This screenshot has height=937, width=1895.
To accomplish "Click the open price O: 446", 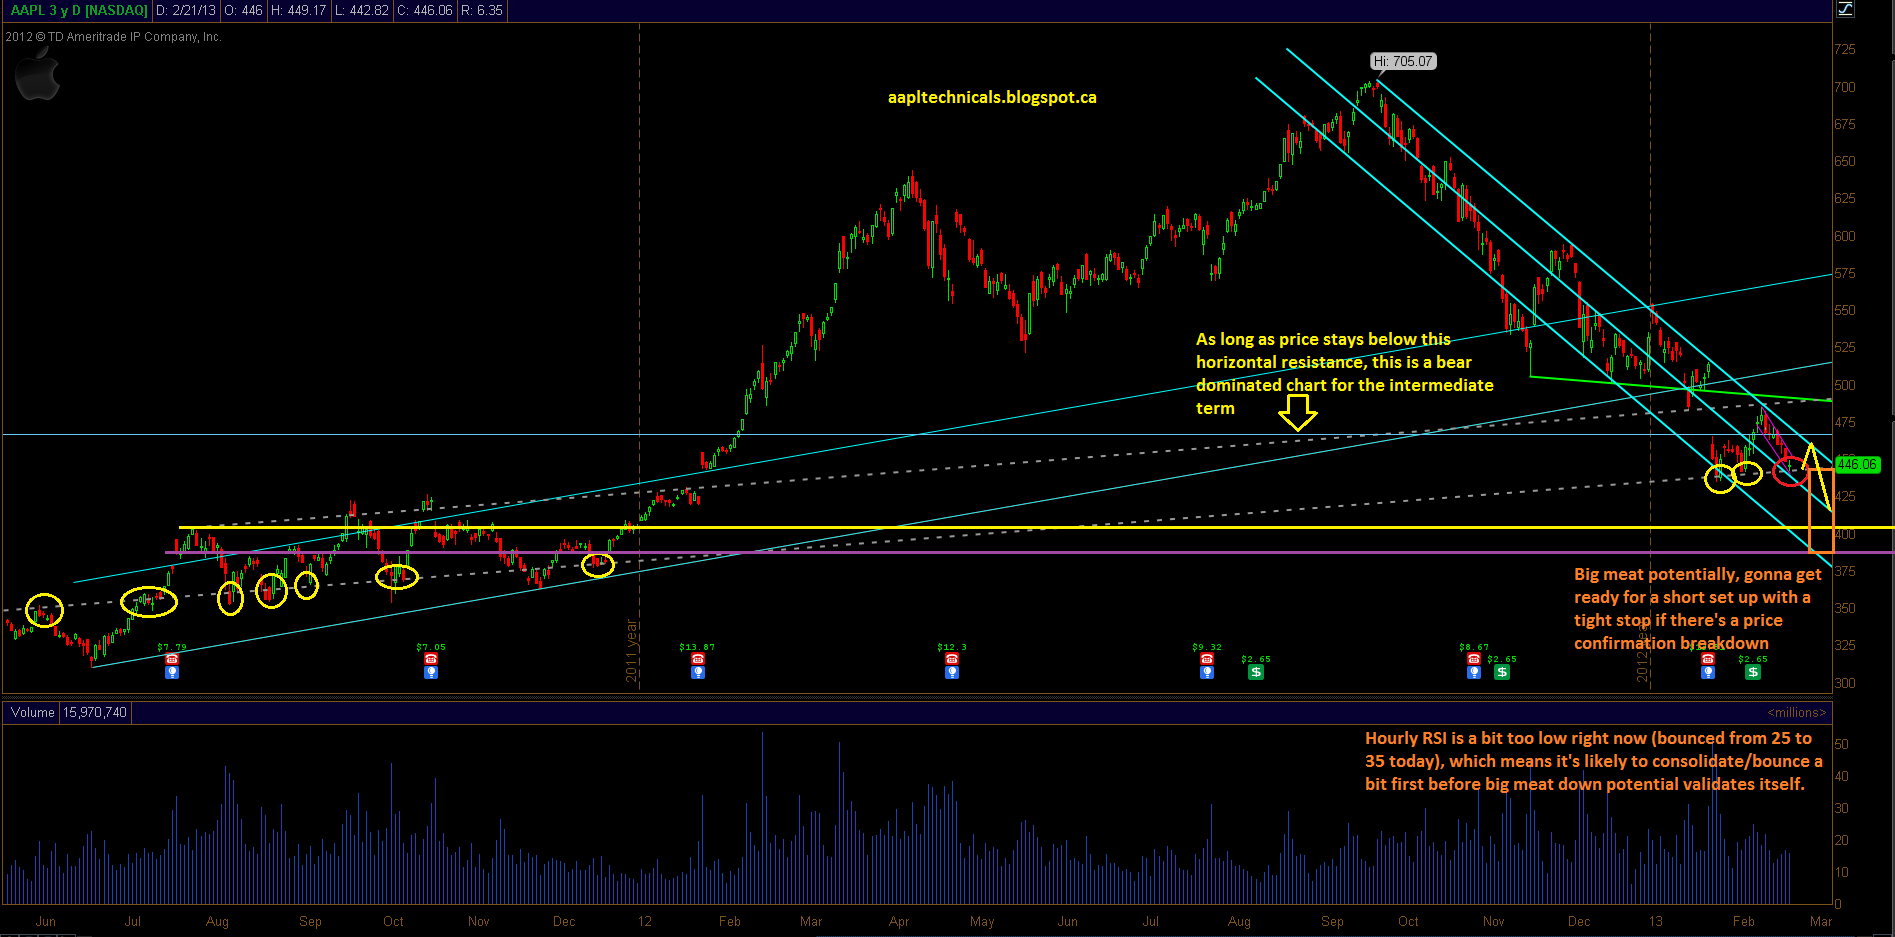I will 243,10.
